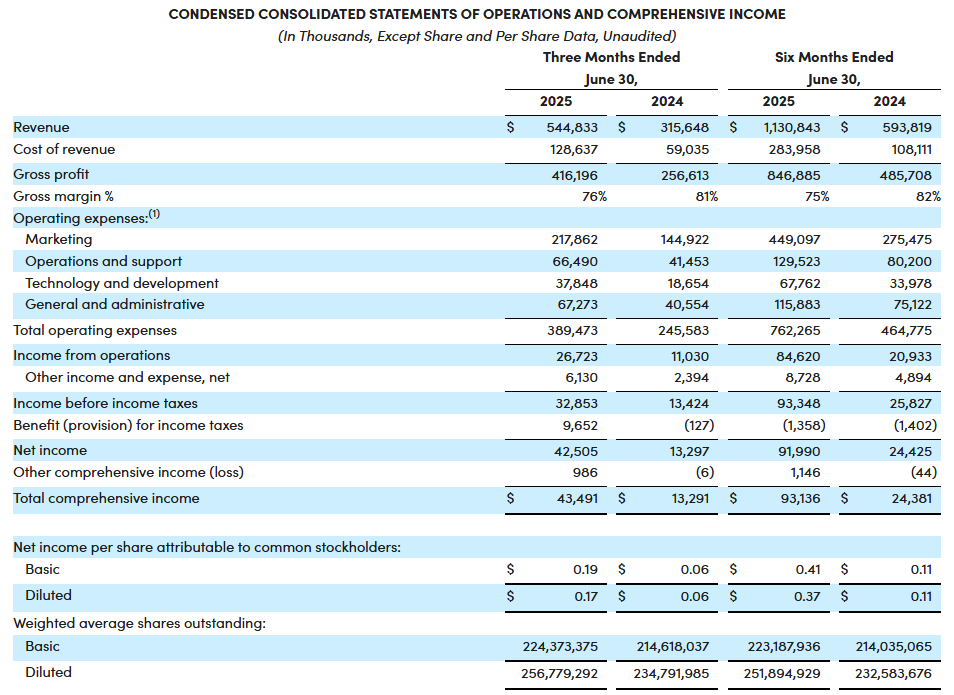Click the Operations and support value 66,490
The image size is (954, 695).
pyautogui.click(x=576, y=261)
